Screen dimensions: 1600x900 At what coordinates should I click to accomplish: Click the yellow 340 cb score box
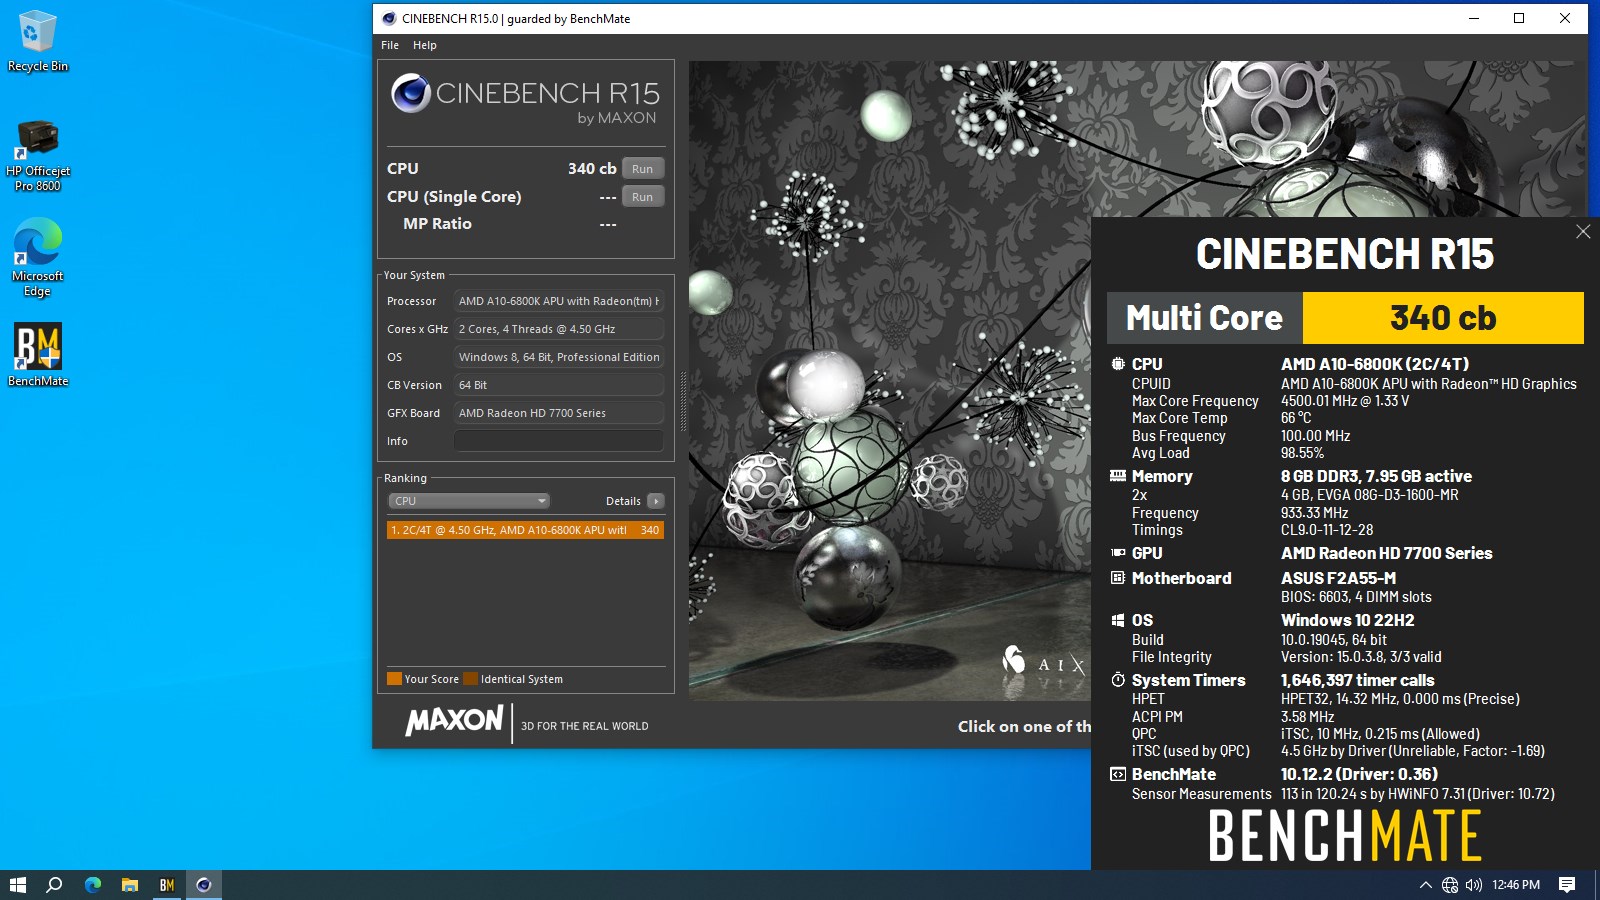(1443, 318)
